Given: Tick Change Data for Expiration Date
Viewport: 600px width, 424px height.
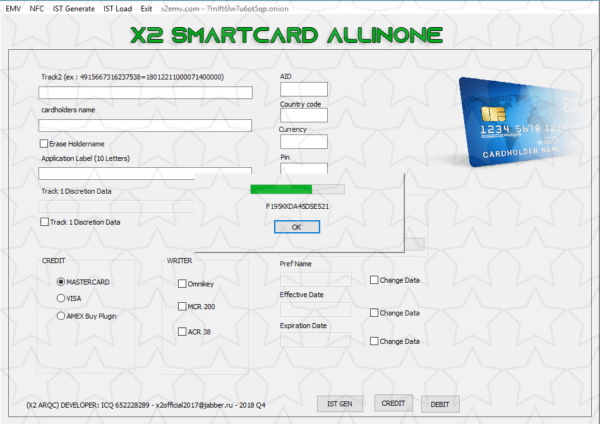Looking at the screenshot, I should click(374, 341).
